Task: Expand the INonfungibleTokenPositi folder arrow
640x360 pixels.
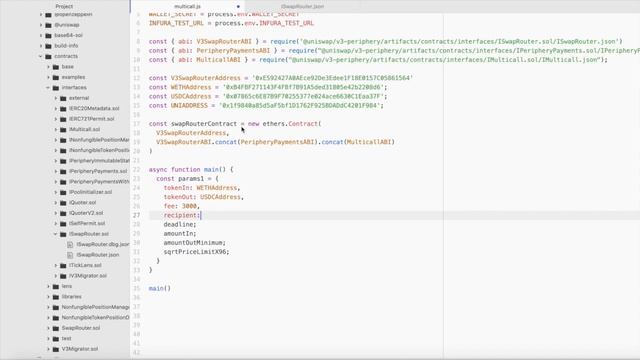Action: pyautogui.click(x=56, y=150)
